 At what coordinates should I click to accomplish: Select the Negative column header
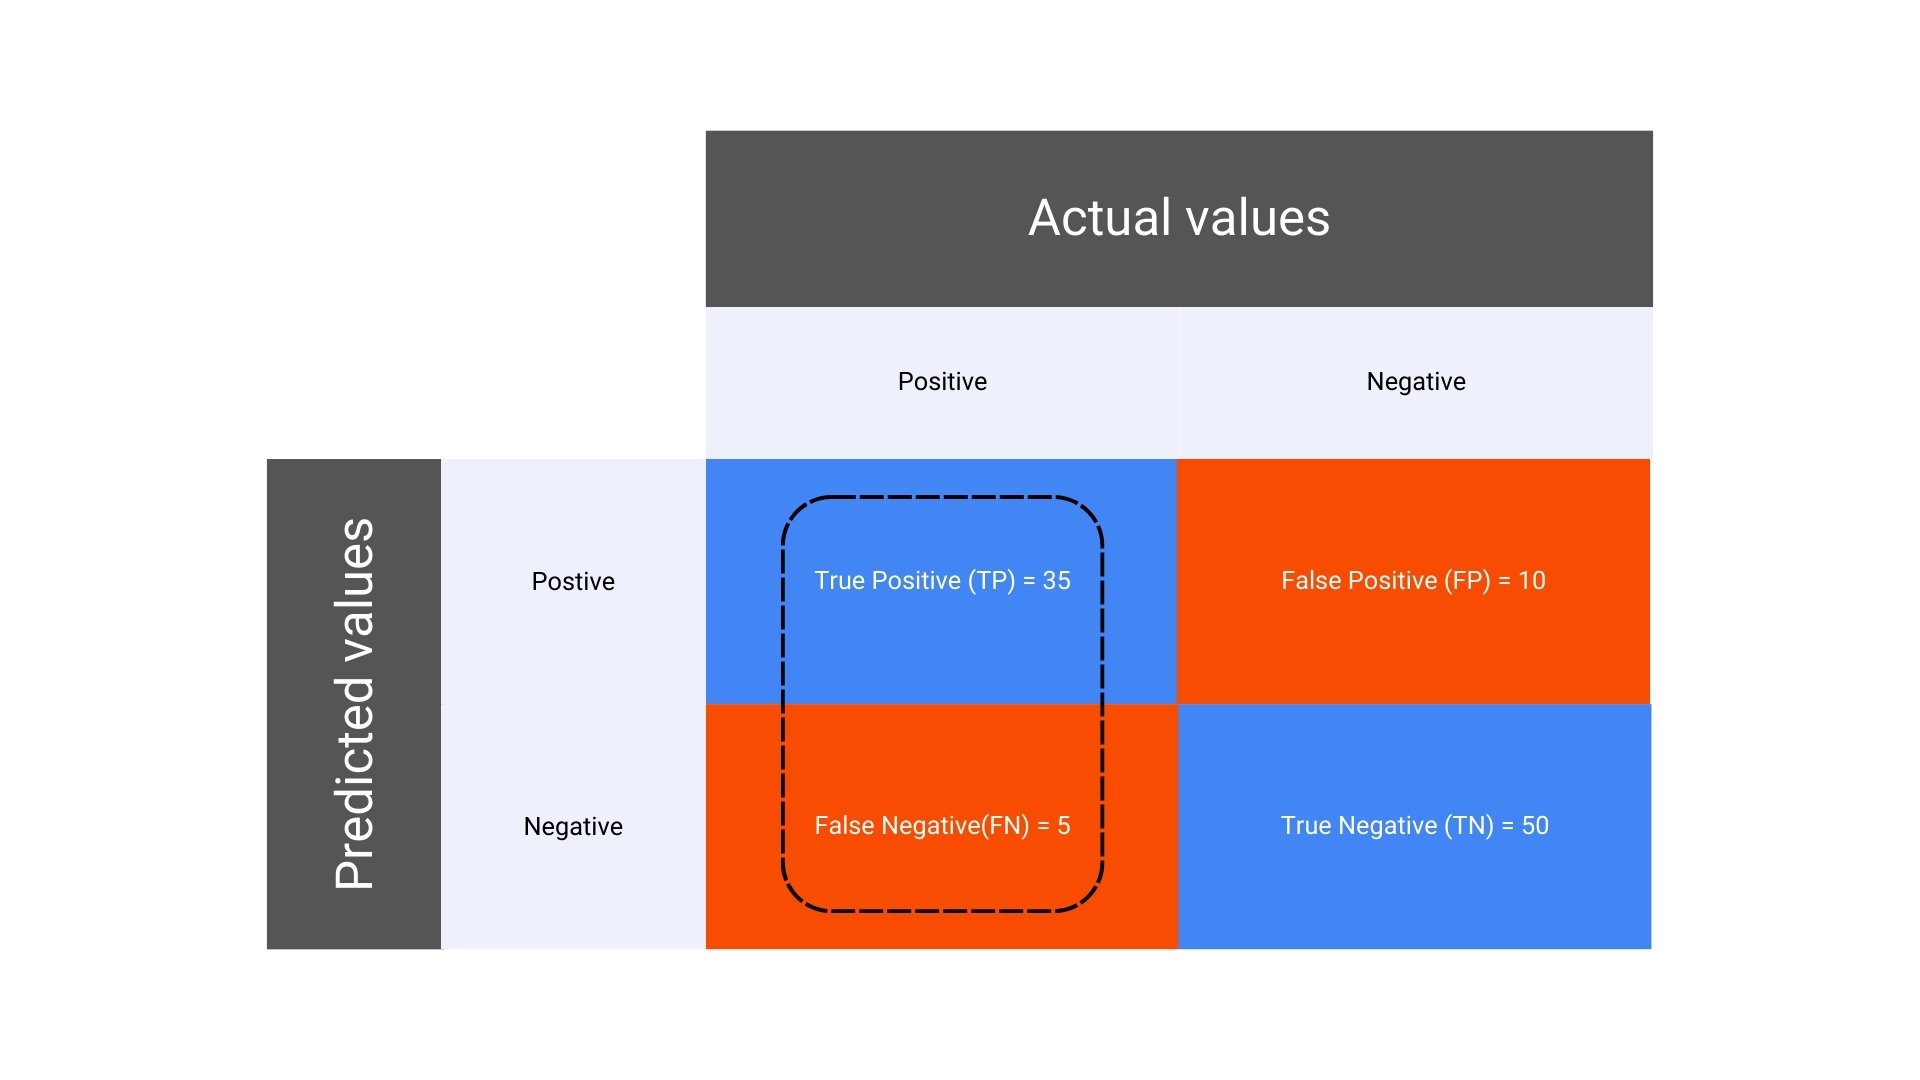pyautogui.click(x=1414, y=381)
